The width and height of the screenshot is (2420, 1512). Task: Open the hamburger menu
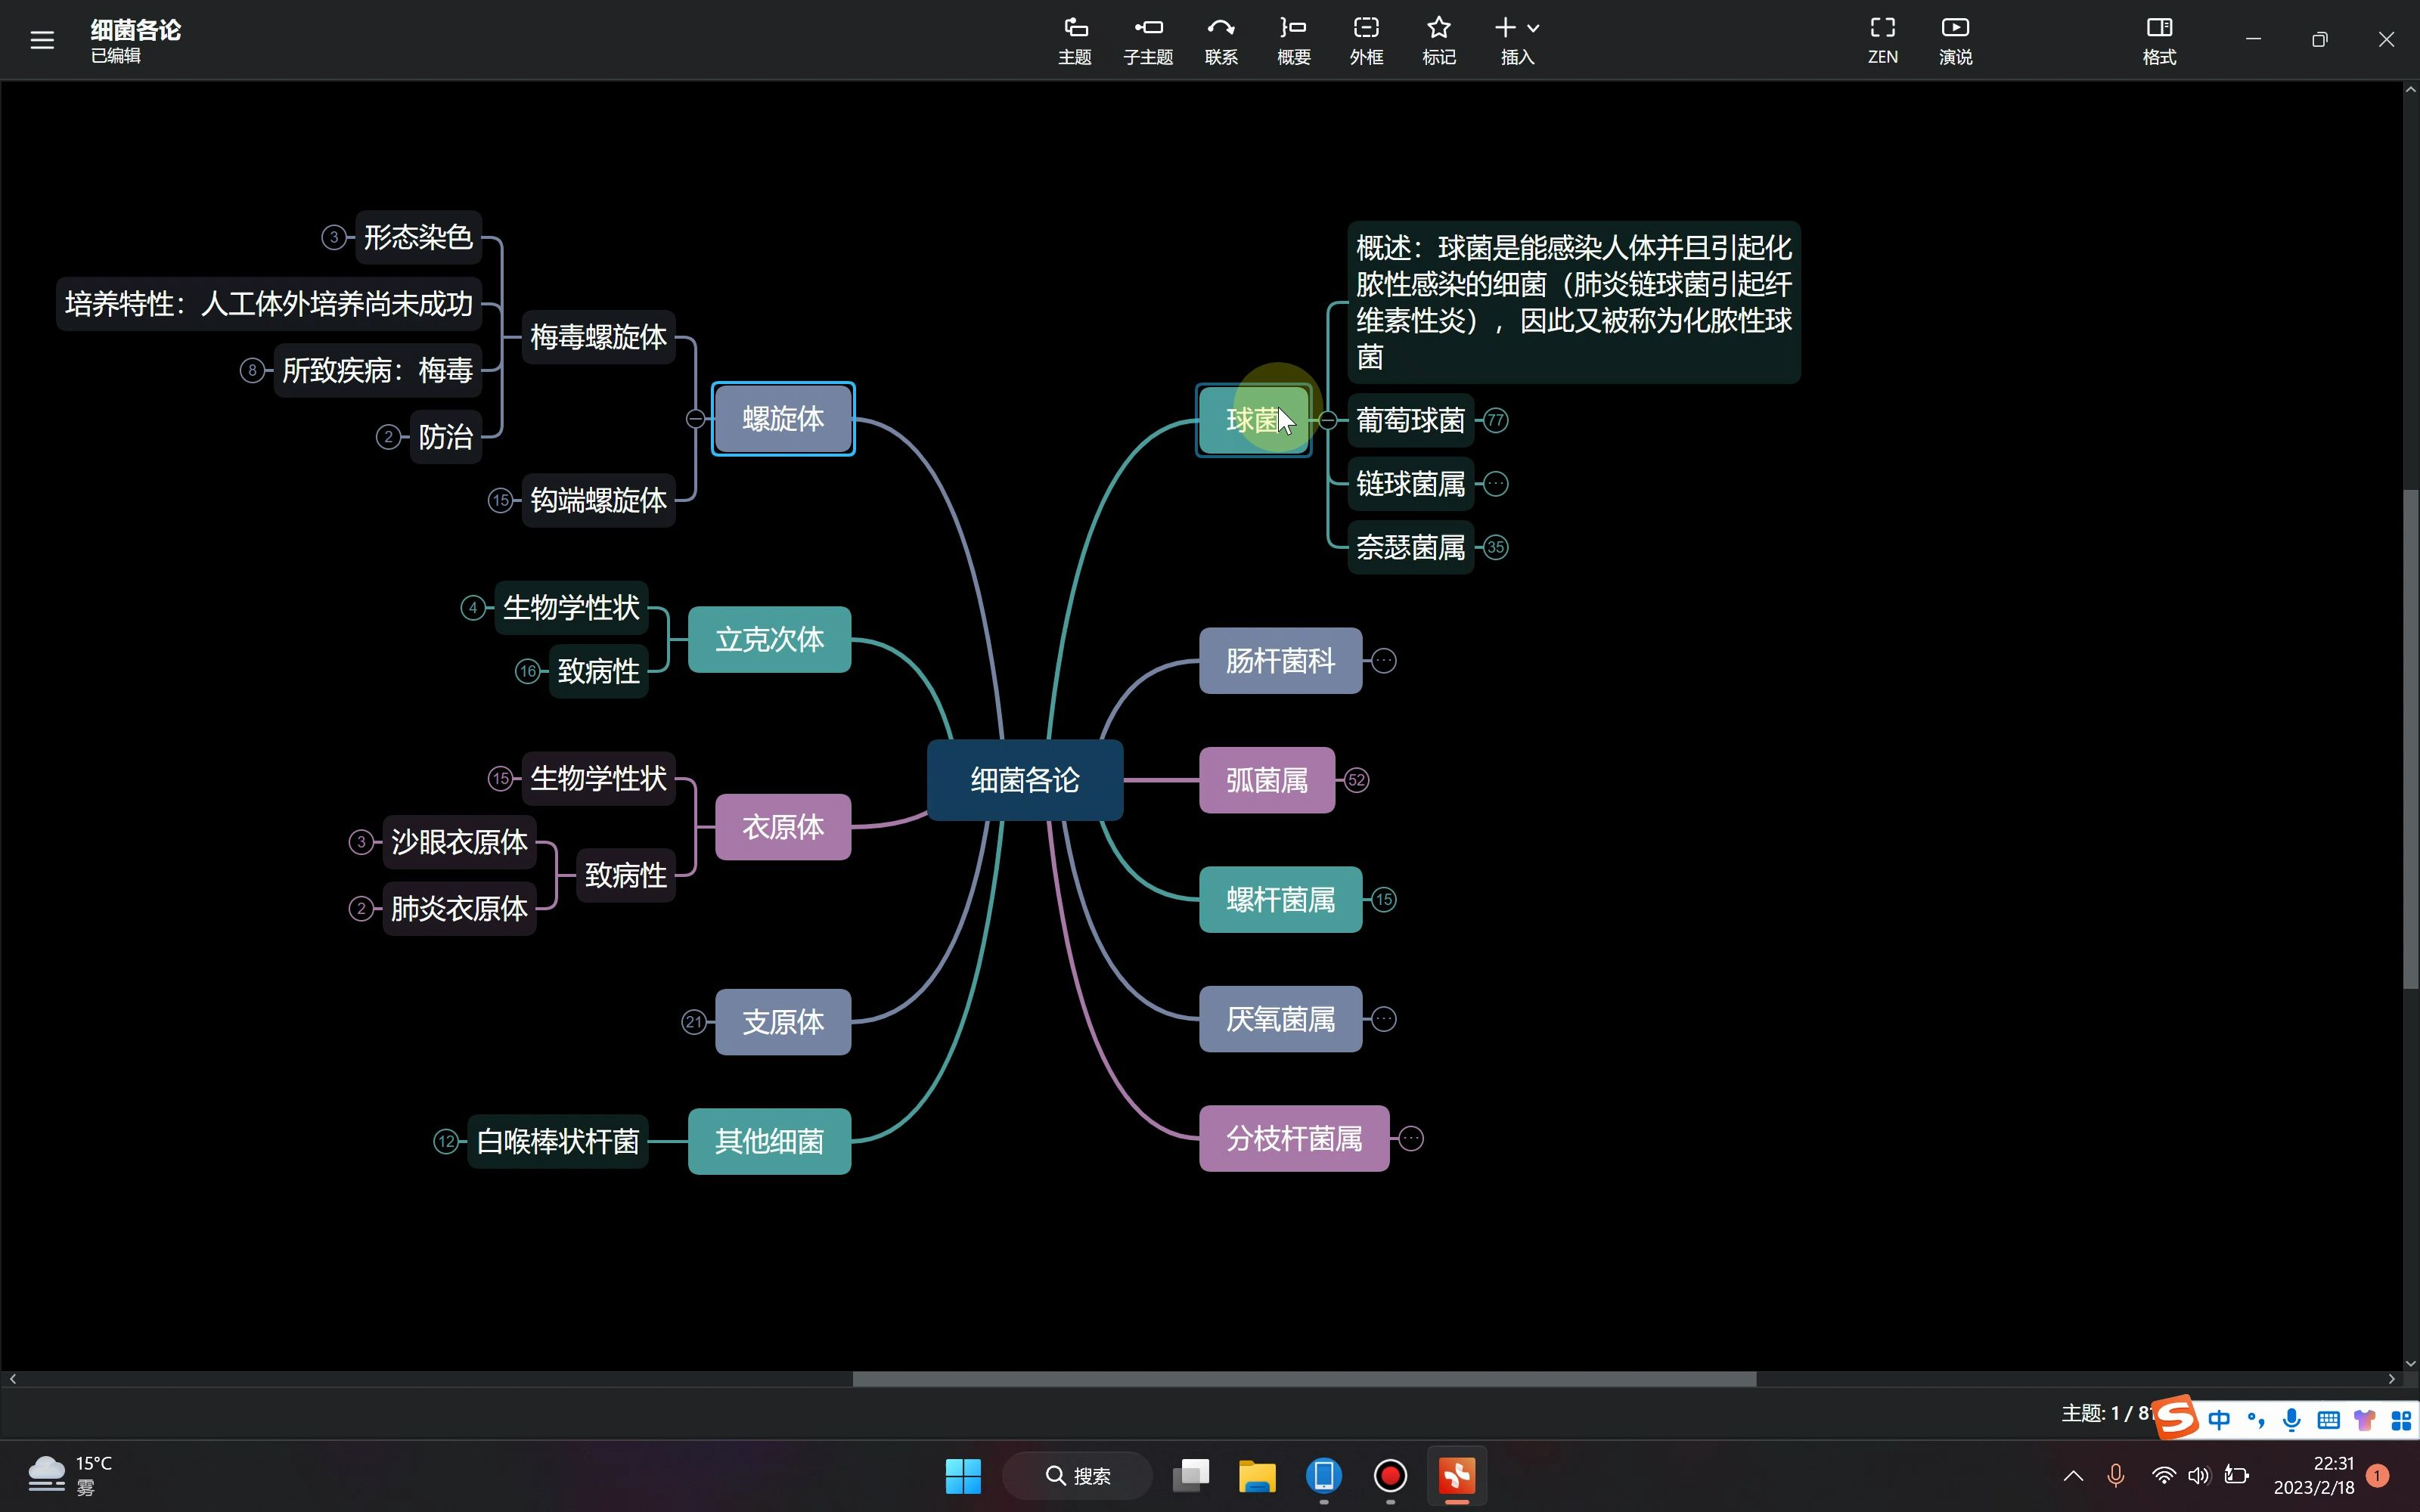[42, 40]
